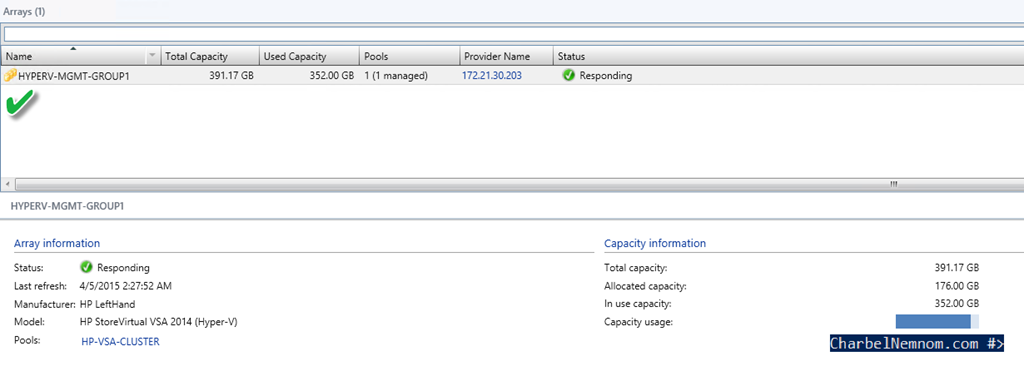This screenshot has width=1024, height=366.
Task: Click Total capacity value in Capacity information
Action: click(957, 267)
